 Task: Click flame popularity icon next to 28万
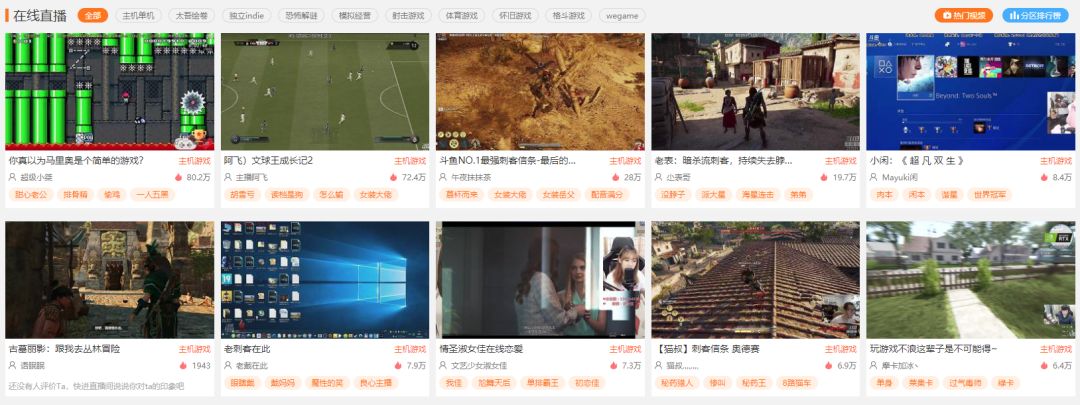click(616, 177)
